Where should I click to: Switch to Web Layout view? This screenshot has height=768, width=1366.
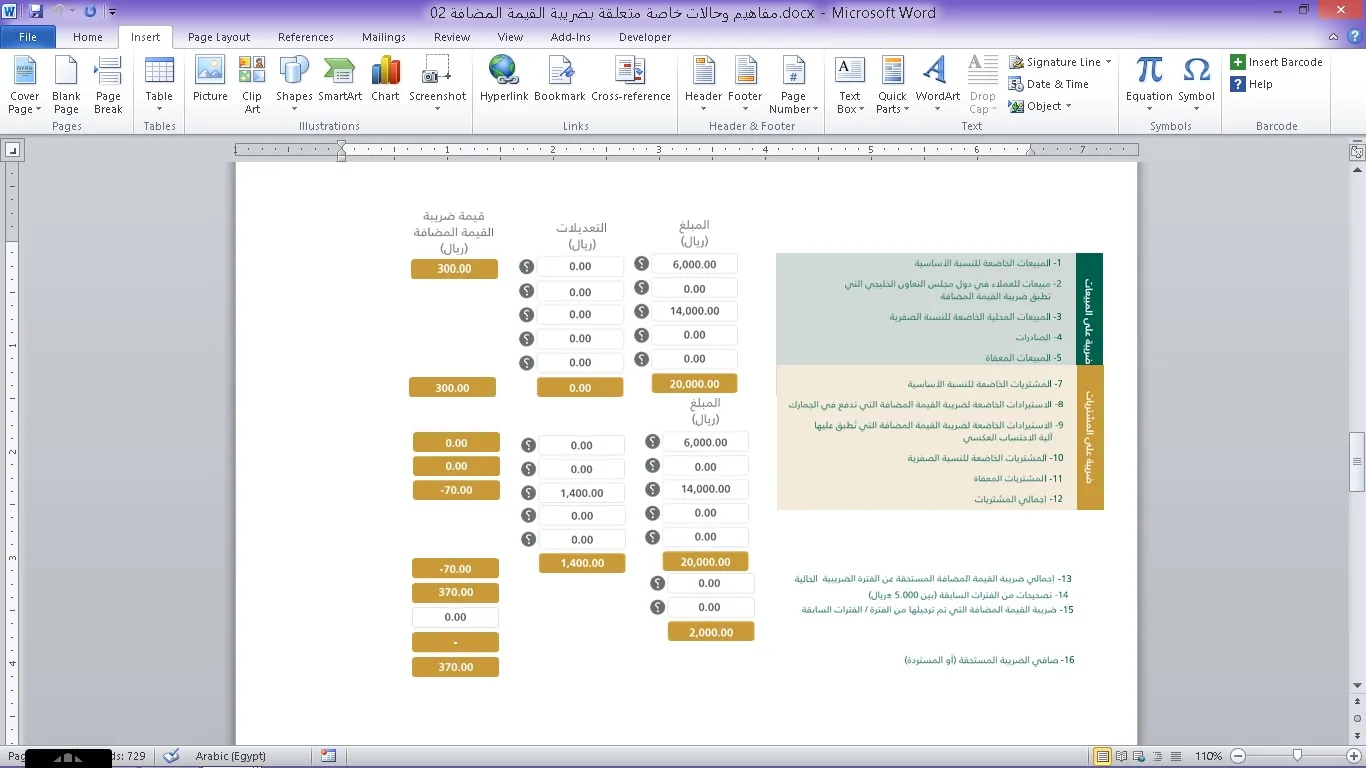click(1139, 756)
